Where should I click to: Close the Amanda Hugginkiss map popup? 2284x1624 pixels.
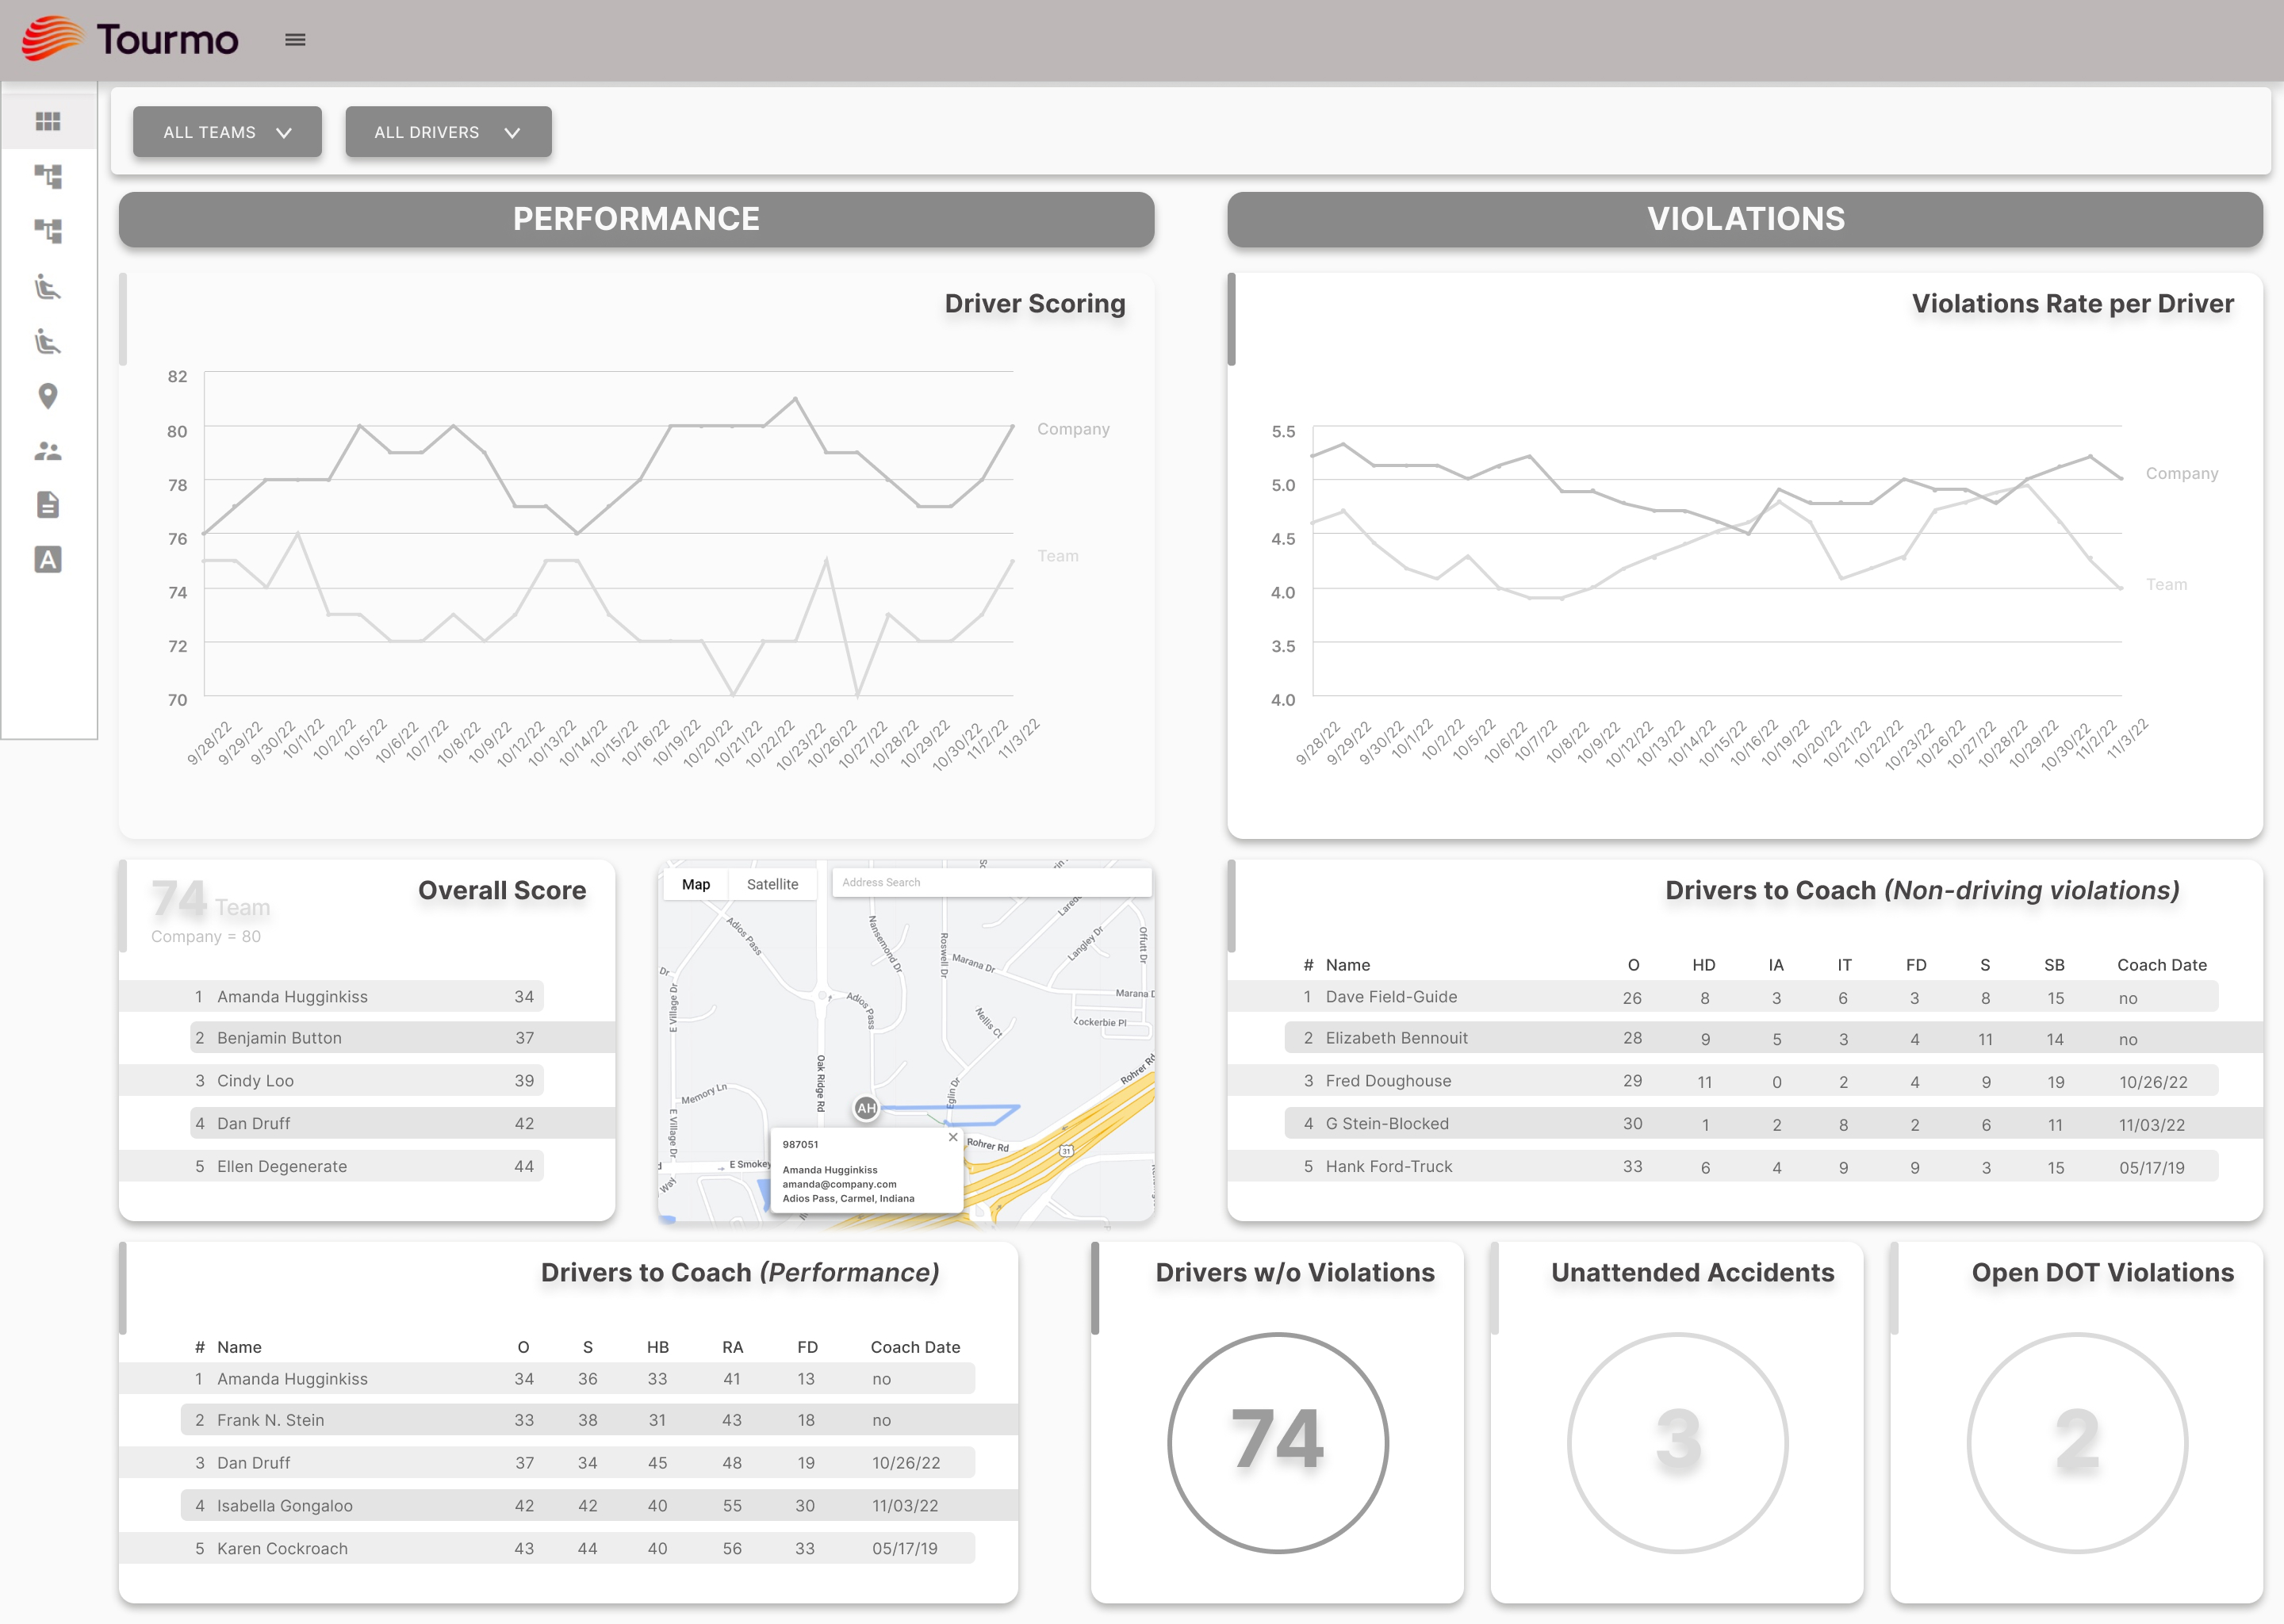952,1137
